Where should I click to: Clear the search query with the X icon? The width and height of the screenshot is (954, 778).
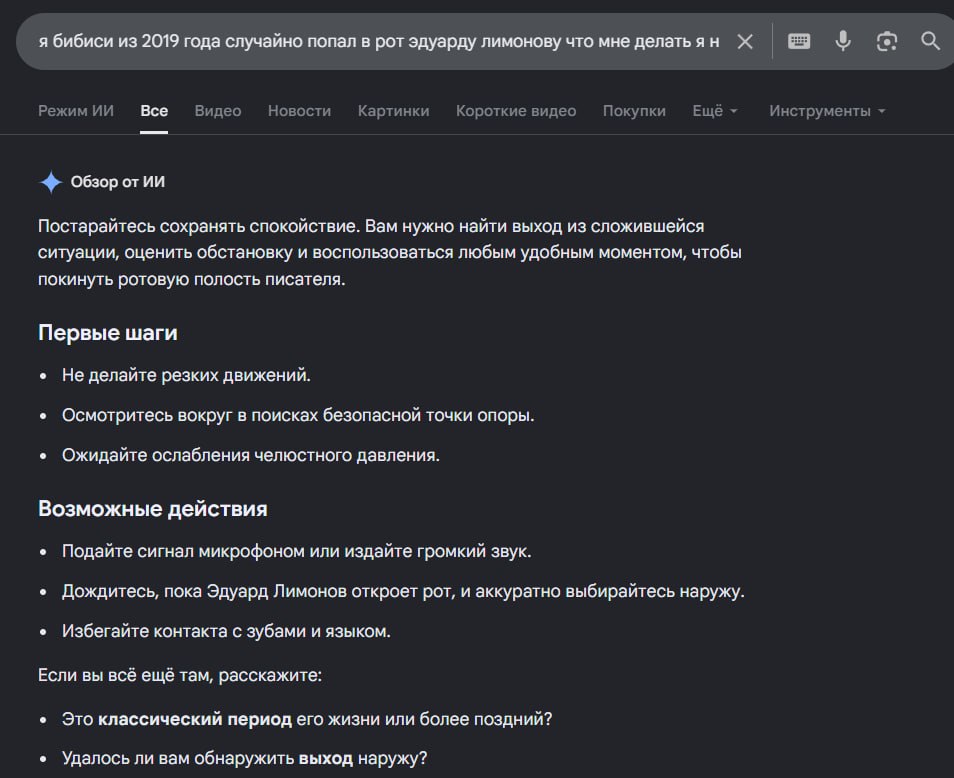point(745,41)
